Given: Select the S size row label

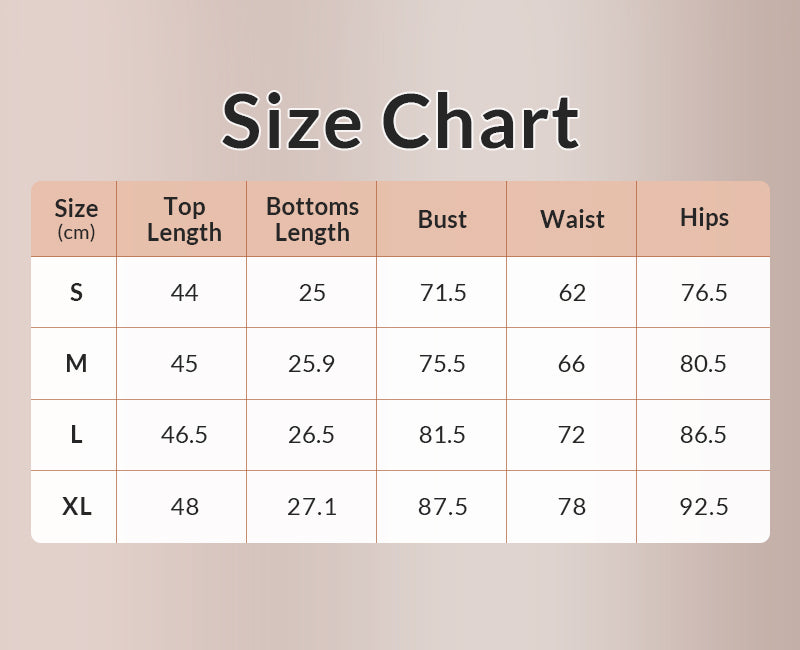Looking at the screenshot, I should point(76,293).
